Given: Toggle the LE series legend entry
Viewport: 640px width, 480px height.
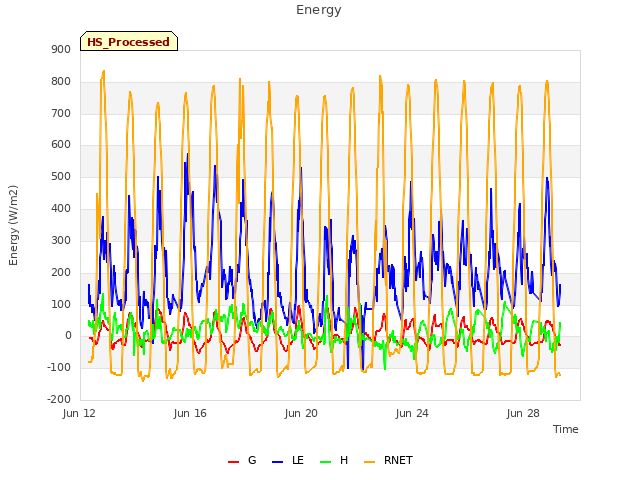Looking at the screenshot, I should click(x=288, y=460).
